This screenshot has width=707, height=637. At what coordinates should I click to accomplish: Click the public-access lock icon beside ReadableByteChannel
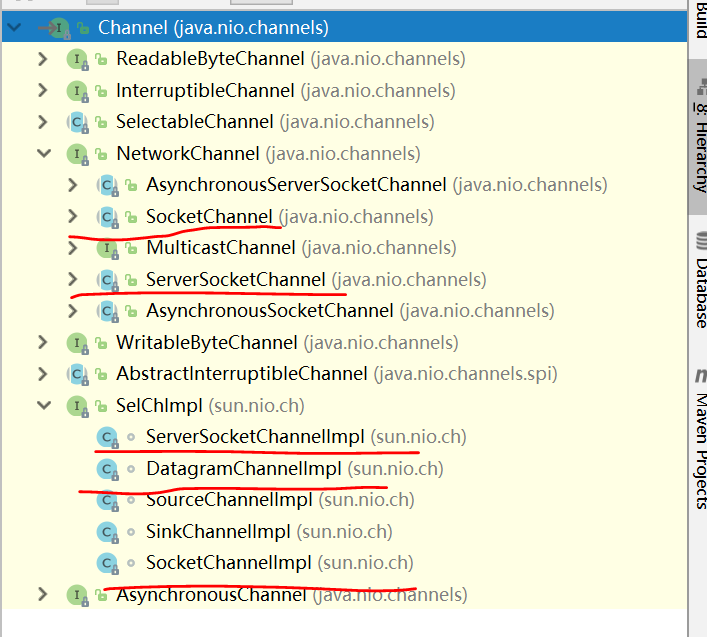click(x=101, y=59)
